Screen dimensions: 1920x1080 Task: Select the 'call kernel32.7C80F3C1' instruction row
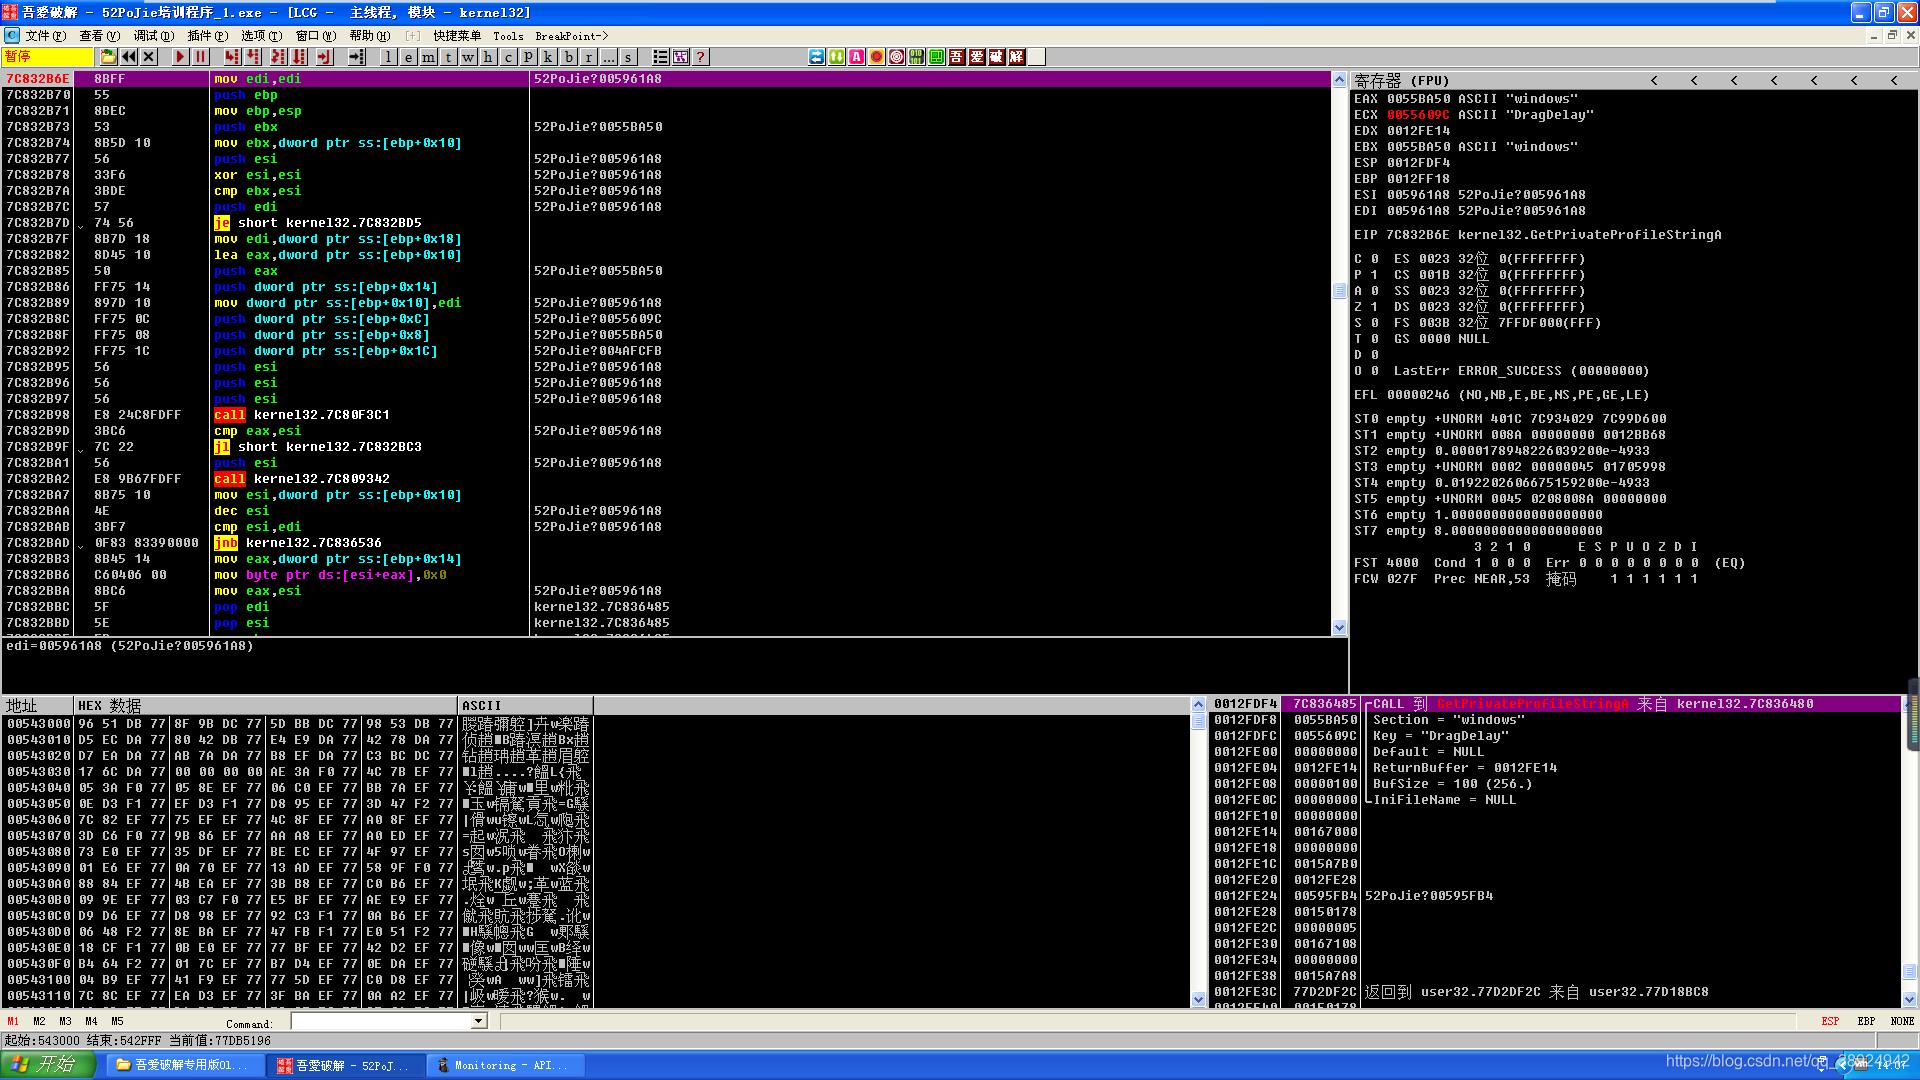pos(666,414)
